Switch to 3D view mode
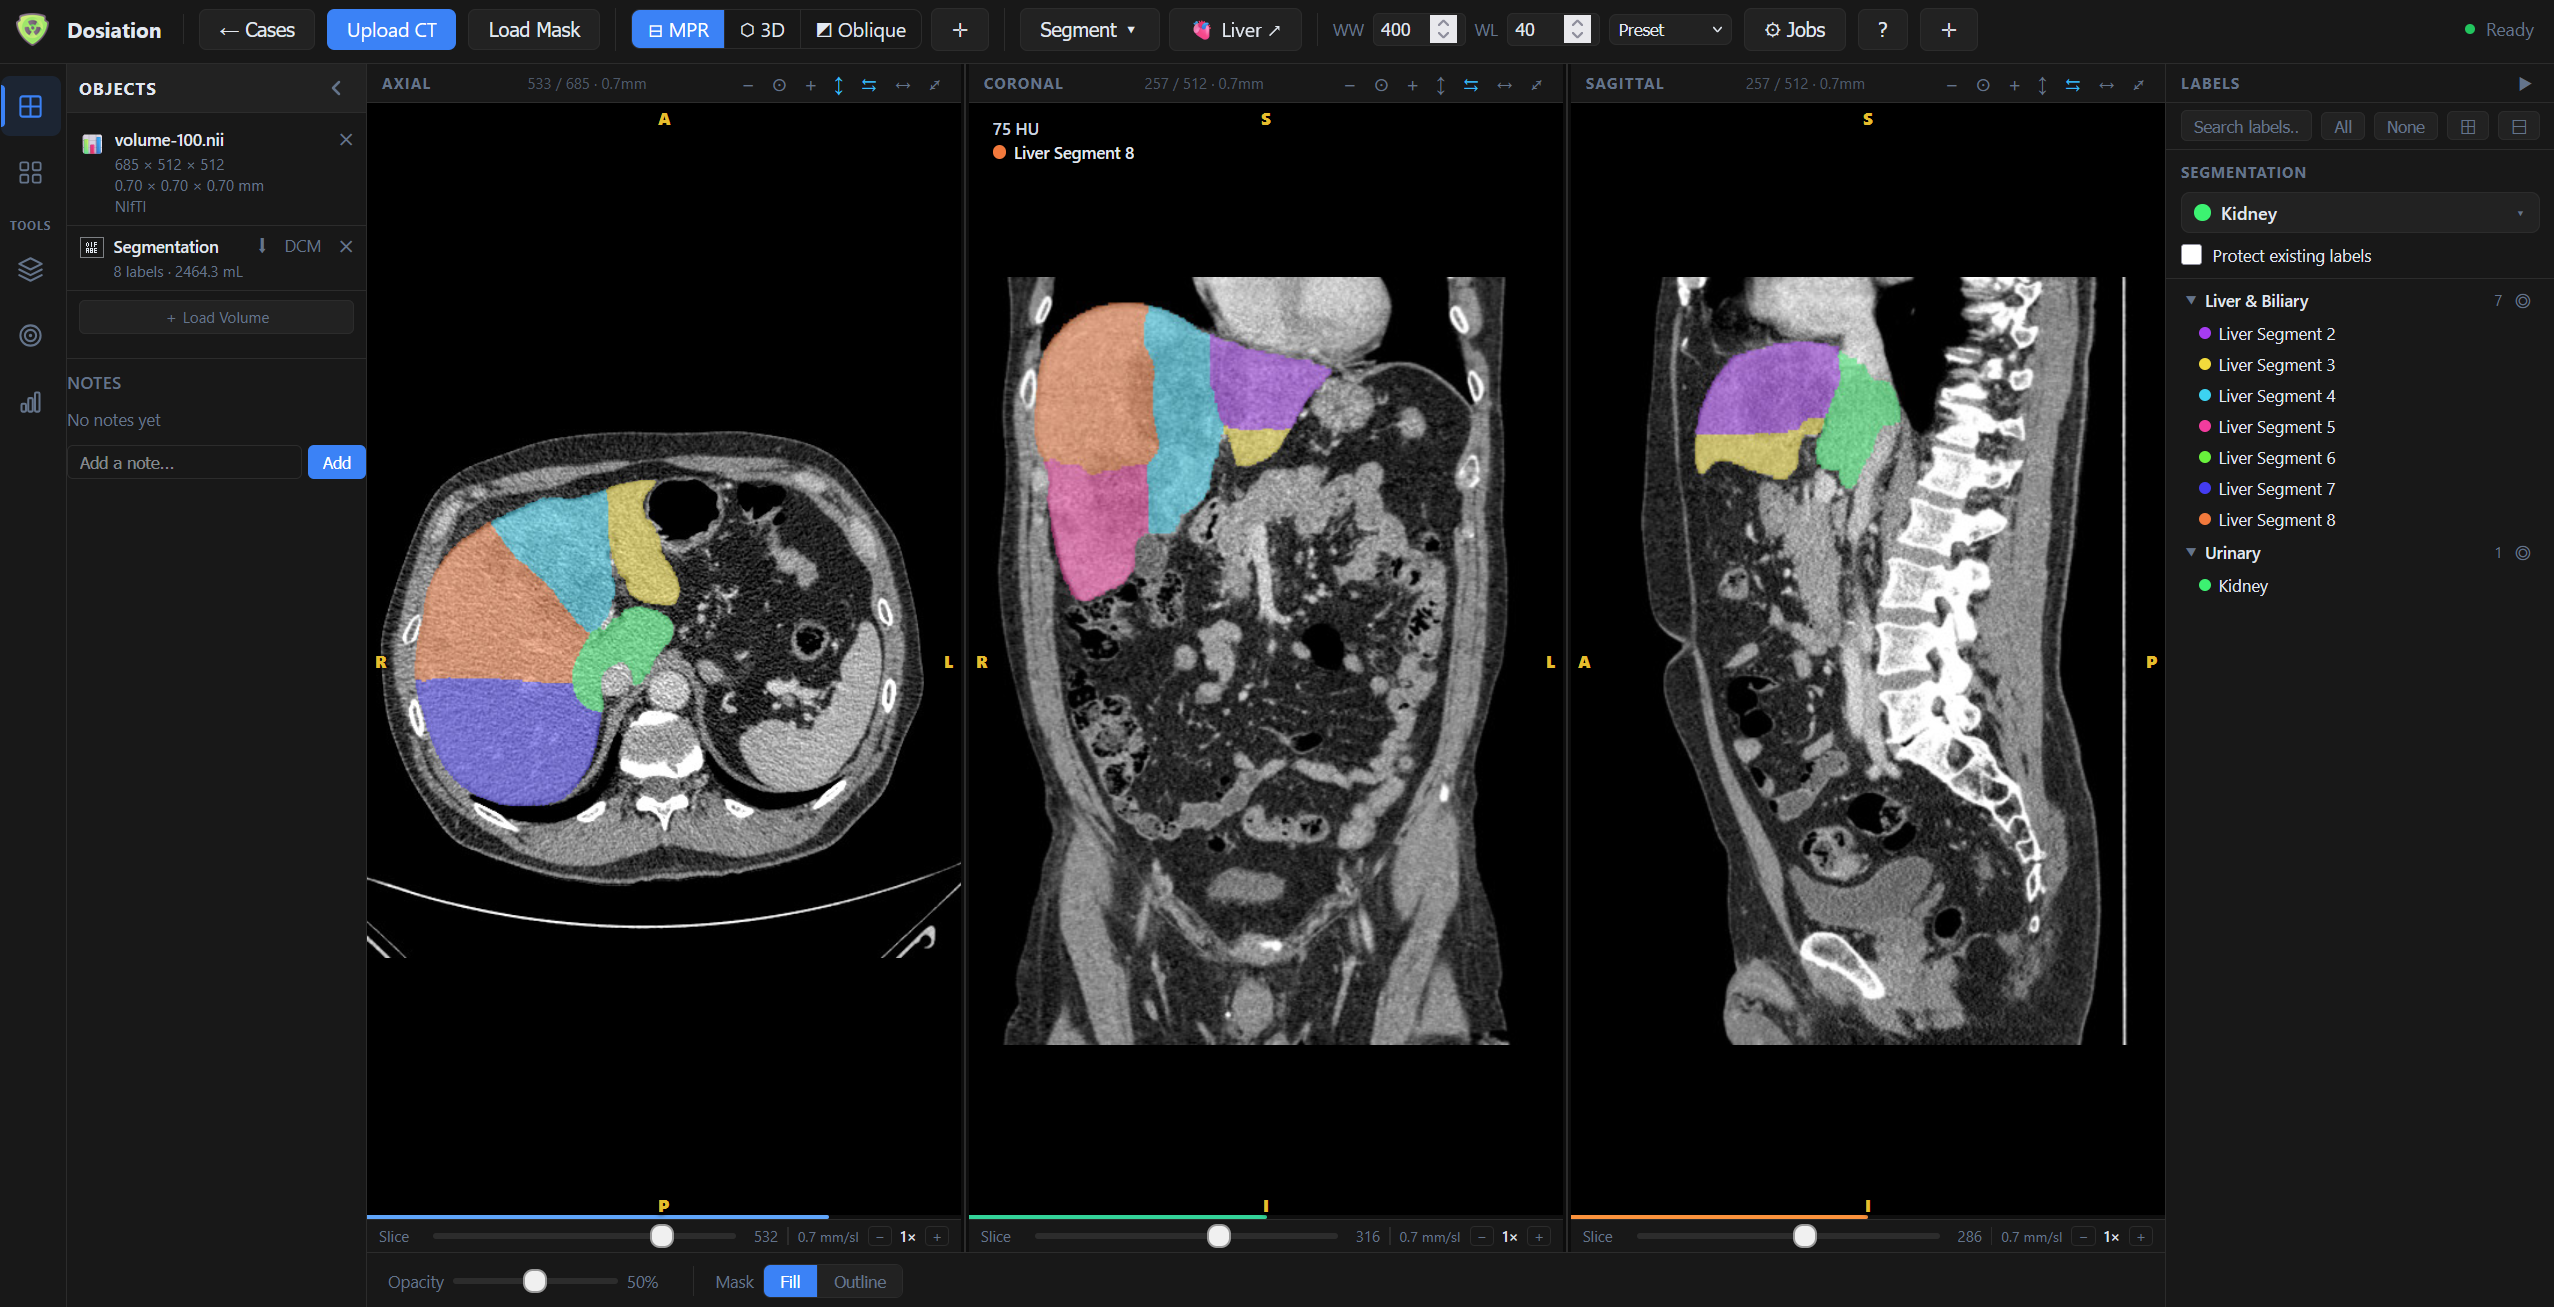Image resolution: width=2554 pixels, height=1307 pixels. point(762,30)
